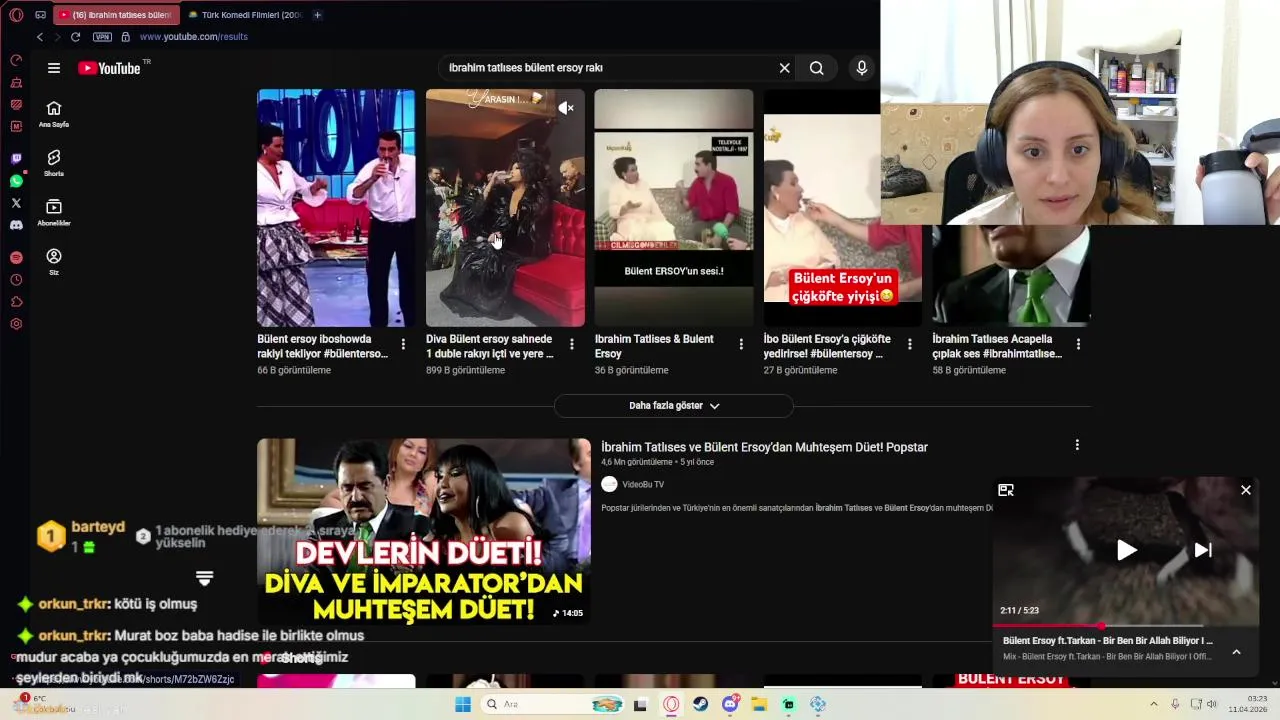
Task: Open options for 'İbrahim Tatlıses Acapella' short
Action: tap(1078, 344)
